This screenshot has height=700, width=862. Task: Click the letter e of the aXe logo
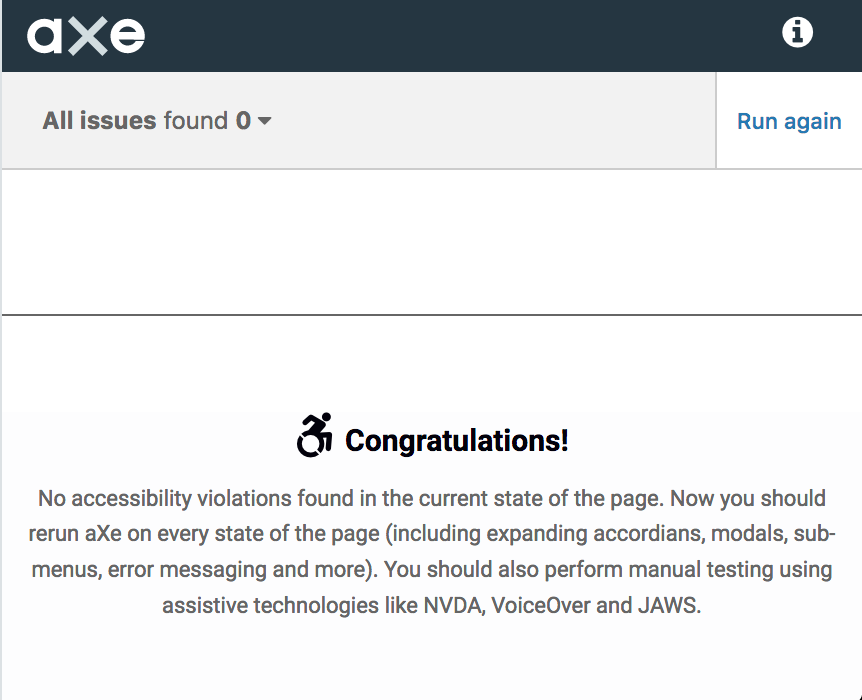[127, 36]
